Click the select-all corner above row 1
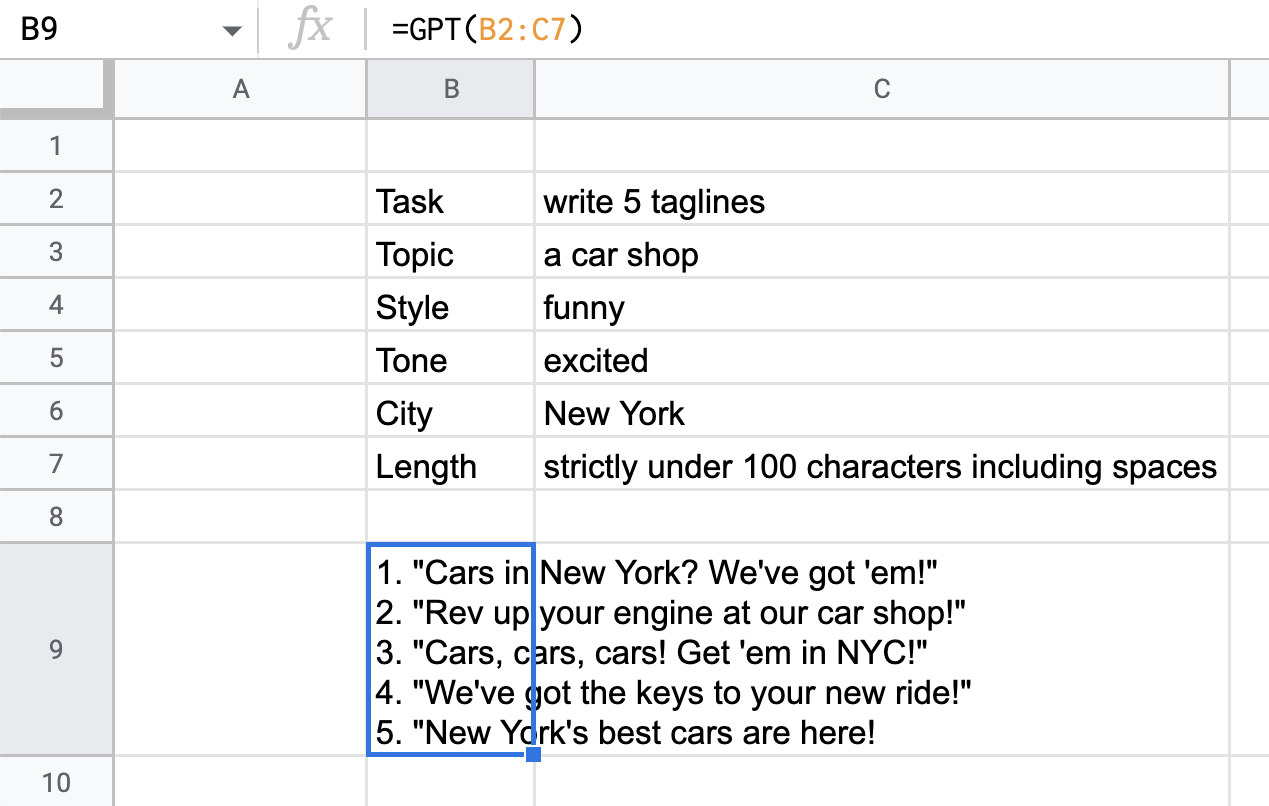 click(55, 89)
